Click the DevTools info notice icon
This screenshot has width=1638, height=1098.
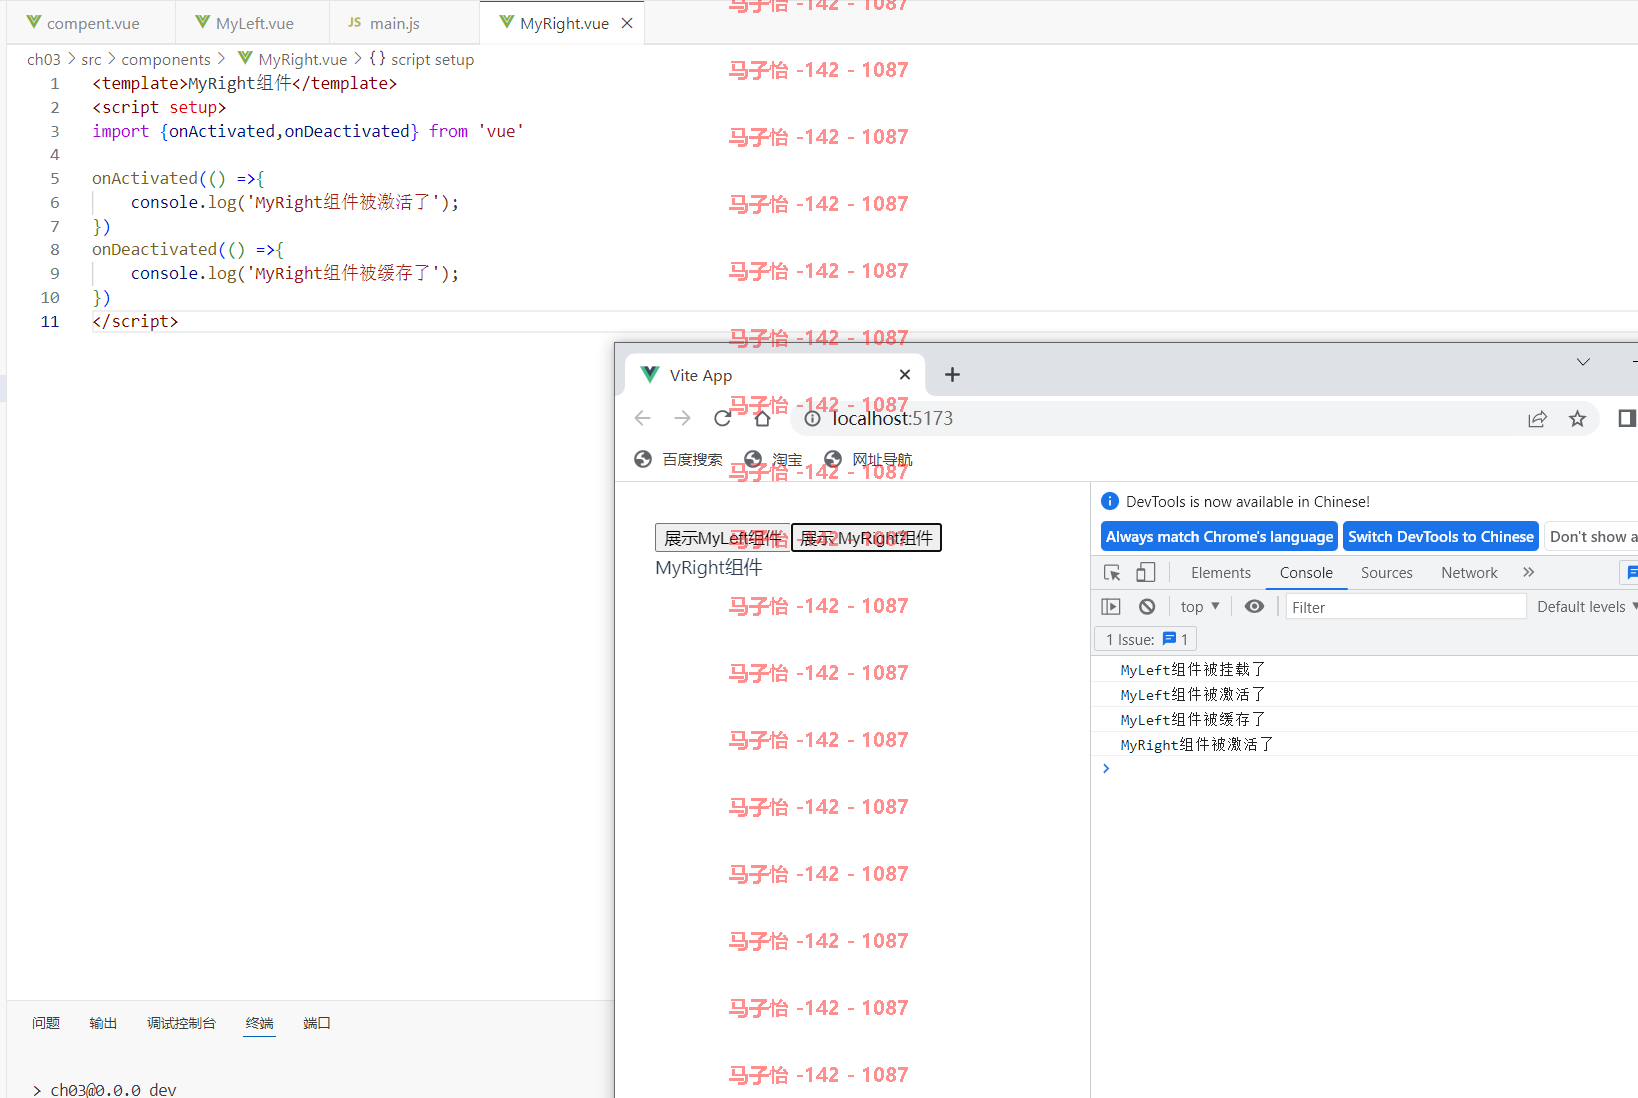pyautogui.click(x=1110, y=501)
